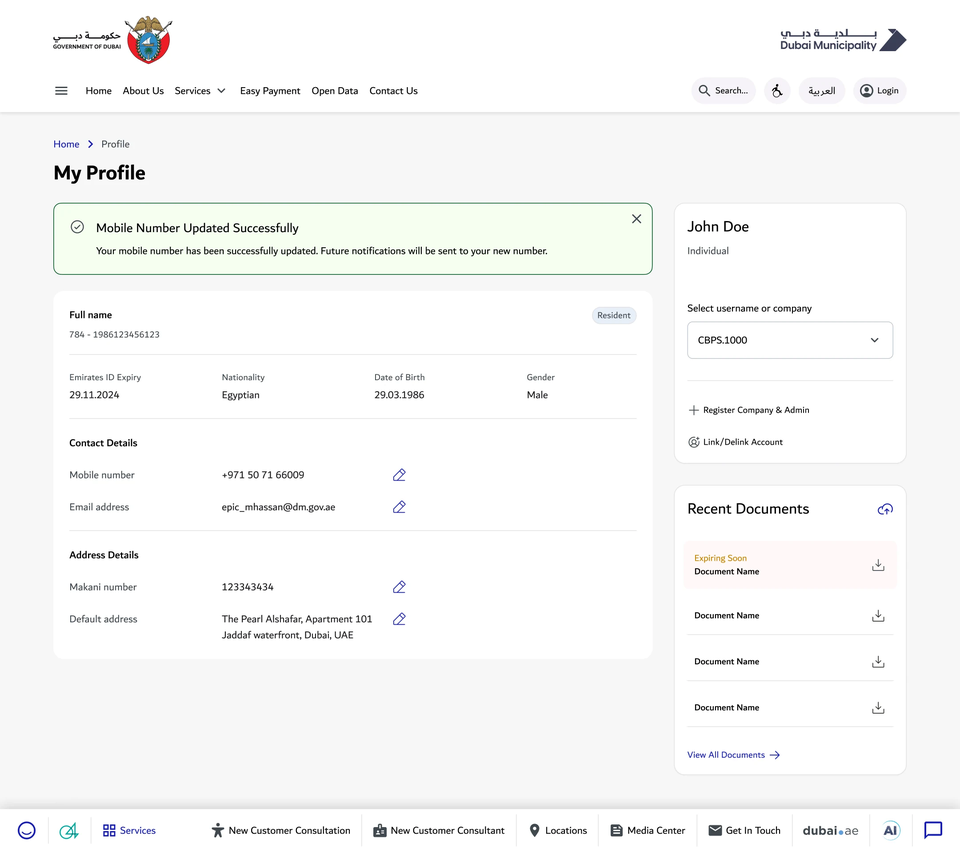Open the happiness meter smiley icon

(x=26, y=831)
